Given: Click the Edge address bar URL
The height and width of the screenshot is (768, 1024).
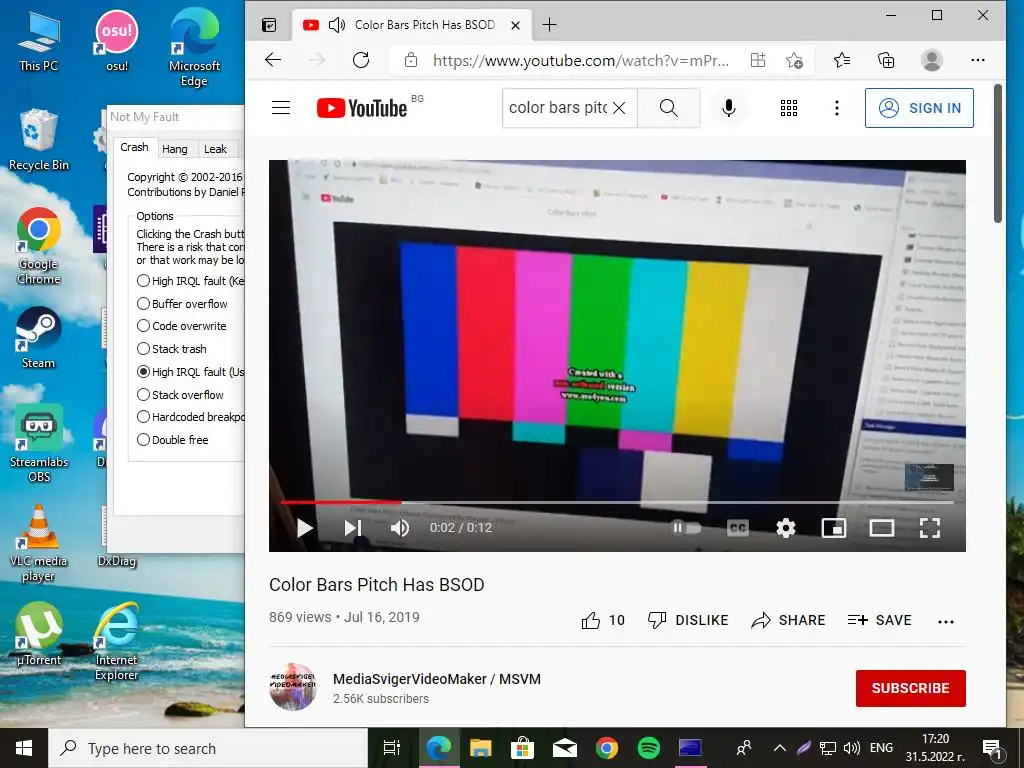Looking at the screenshot, I should tap(581, 61).
